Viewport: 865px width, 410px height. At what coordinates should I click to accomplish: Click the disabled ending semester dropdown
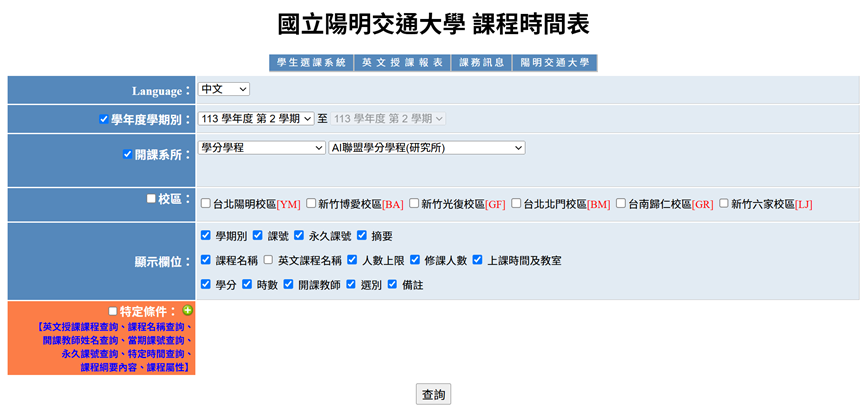(388, 118)
